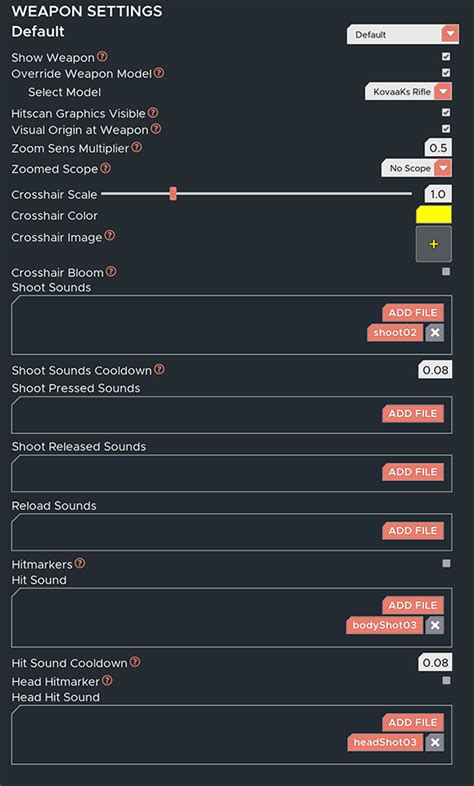Click help icon next to Show Weapon
The image size is (474, 786).
point(102,57)
